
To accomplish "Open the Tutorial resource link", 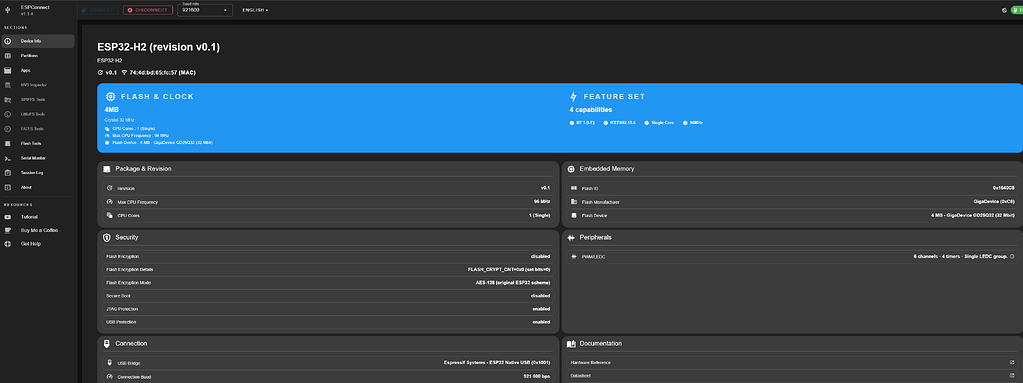I will tap(38, 217).
